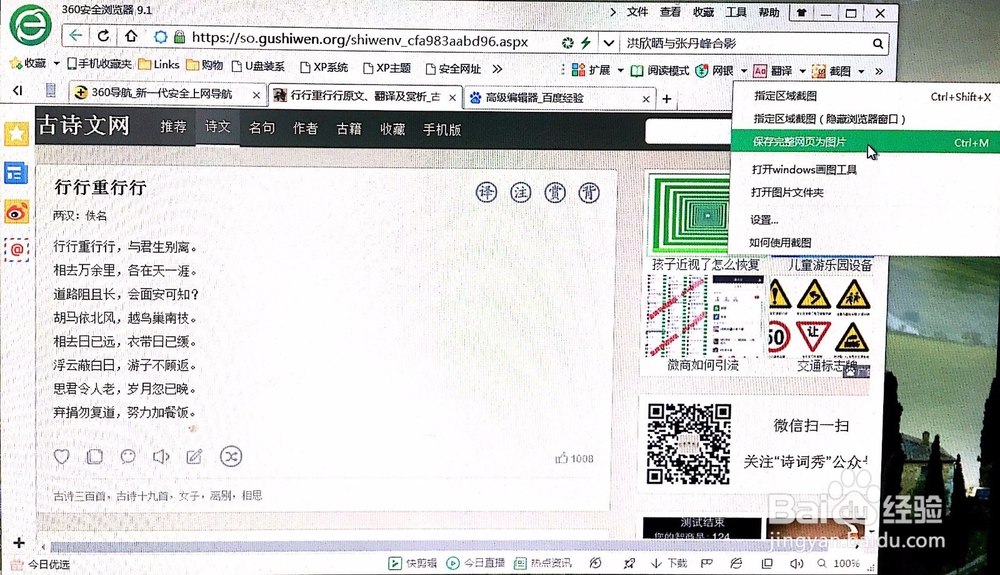Click 名句 in the site navigation

point(261,127)
